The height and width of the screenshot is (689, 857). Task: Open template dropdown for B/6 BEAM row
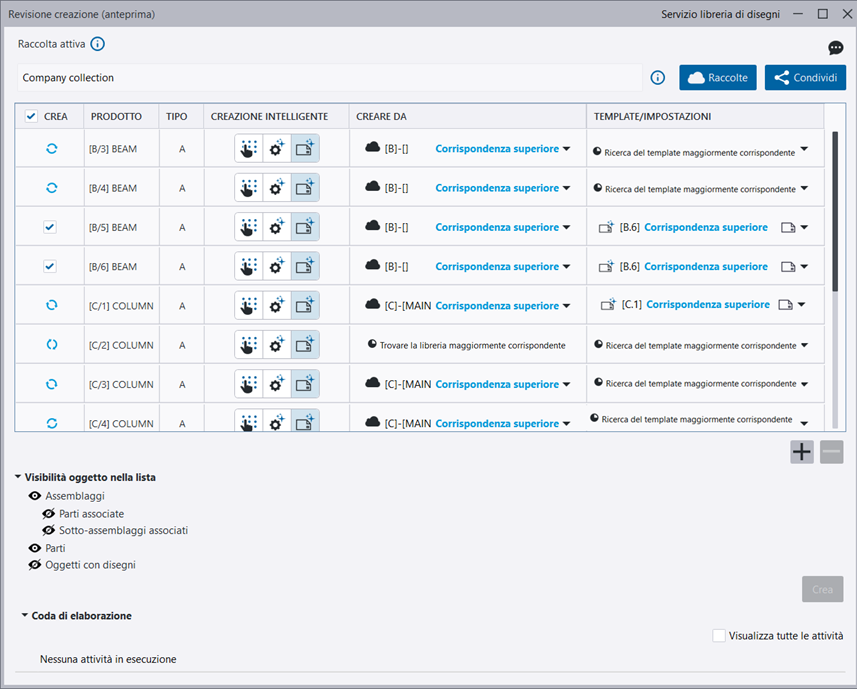click(804, 267)
